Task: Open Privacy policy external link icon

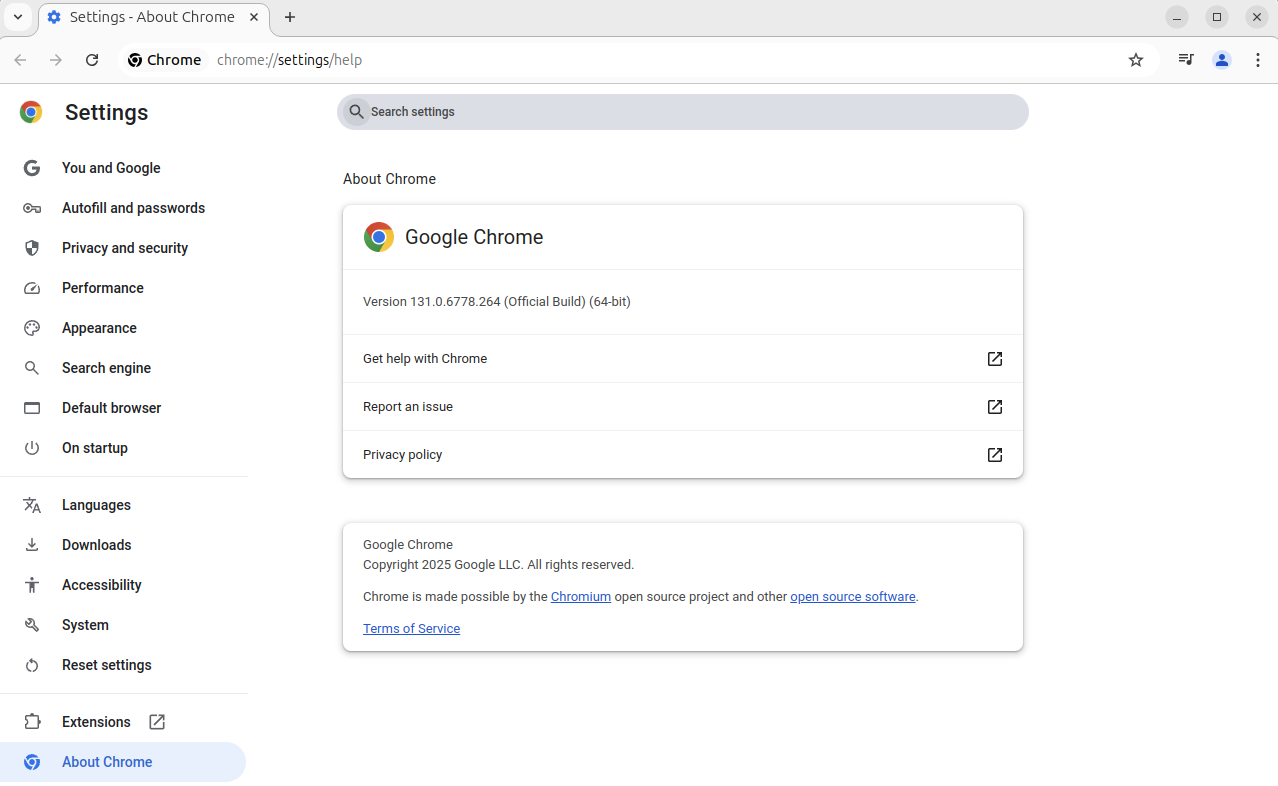Action: [995, 455]
